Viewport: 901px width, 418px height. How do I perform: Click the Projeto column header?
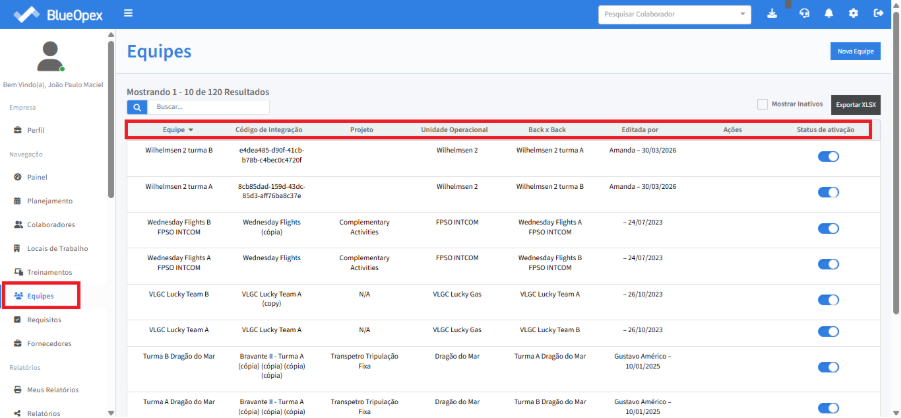point(362,130)
